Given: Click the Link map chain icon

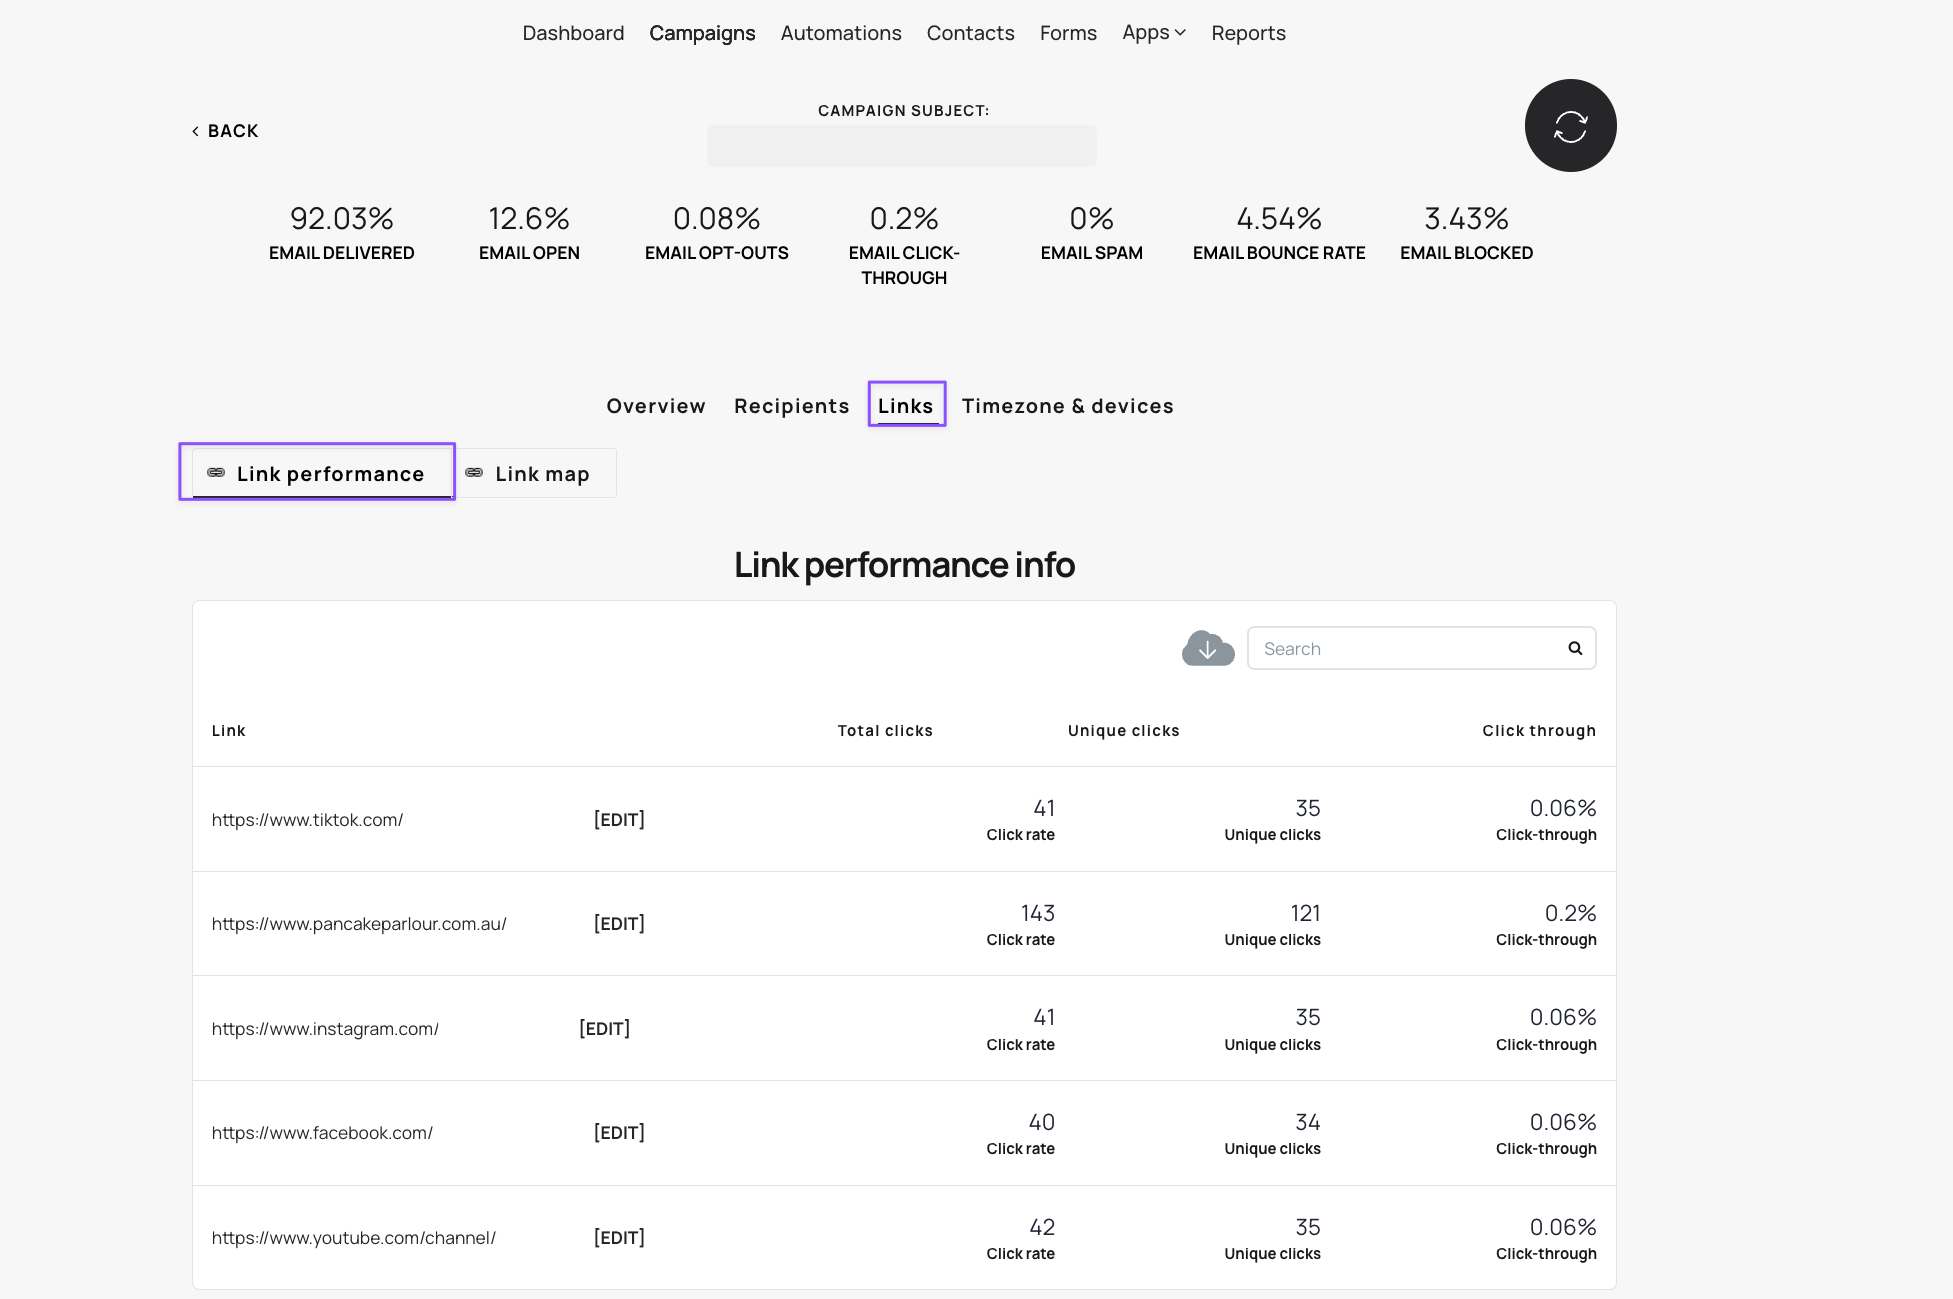Looking at the screenshot, I should pyautogui.click(x=474, y=473).
